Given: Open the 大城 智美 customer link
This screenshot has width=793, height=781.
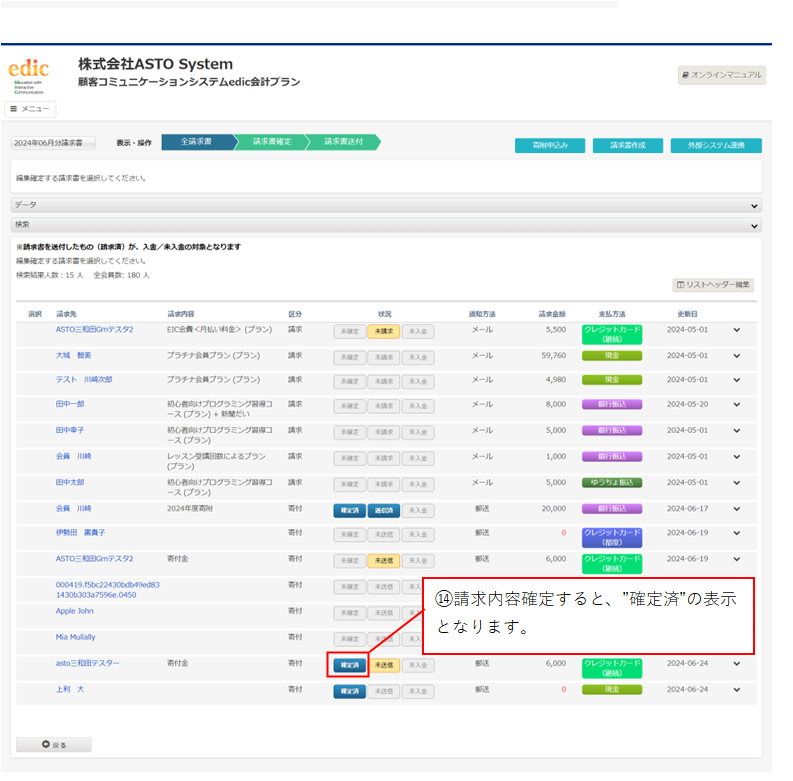Looking at the screenshot, I should [73, 356].
